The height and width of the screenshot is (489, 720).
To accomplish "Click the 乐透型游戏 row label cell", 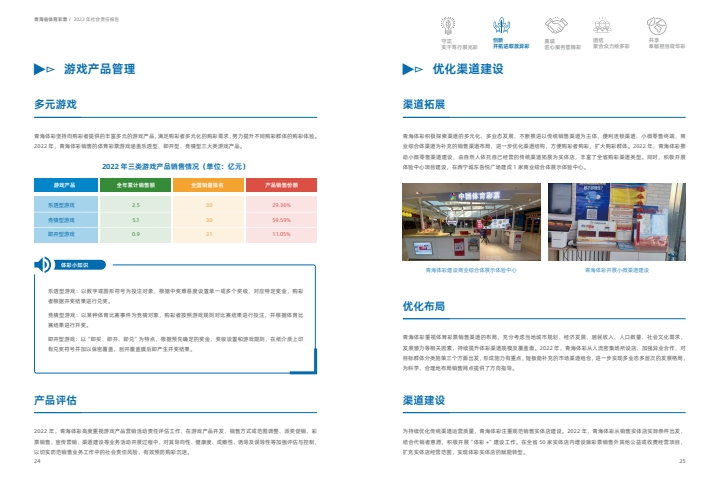I will pos(66,205).
